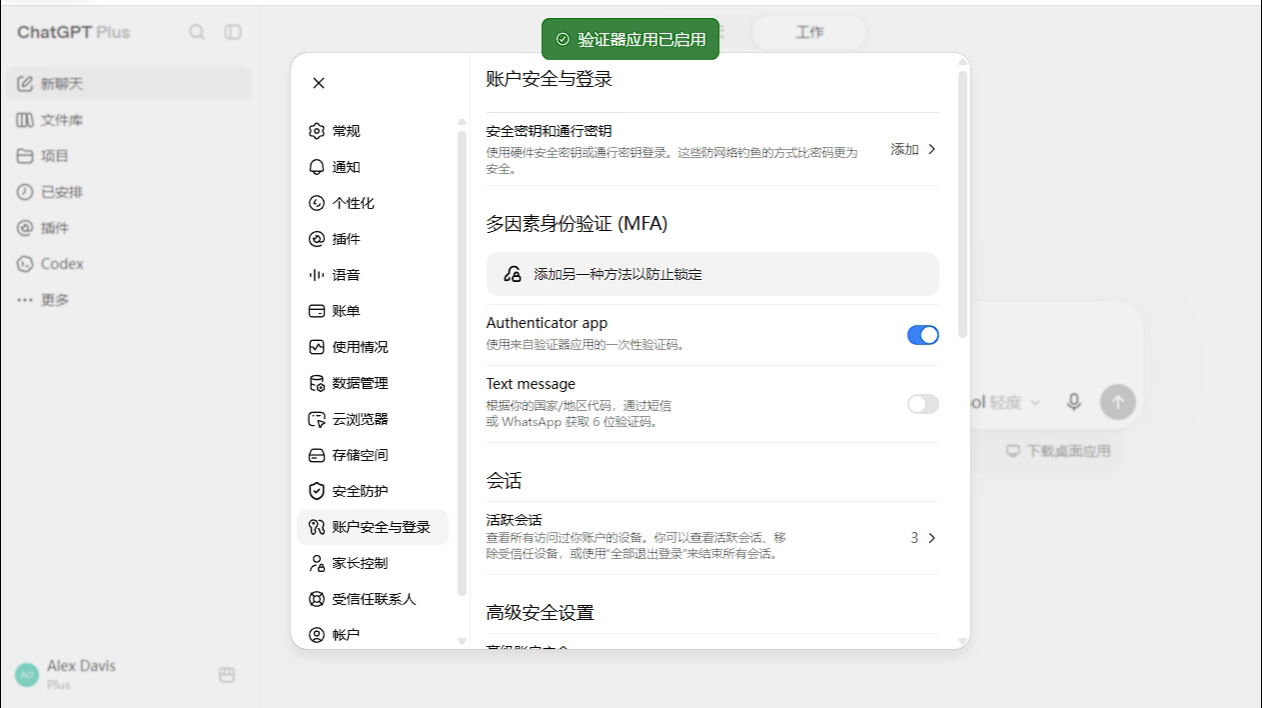Open the 安全防护 settings tab

pyautogui.click(x=372, y=491)
